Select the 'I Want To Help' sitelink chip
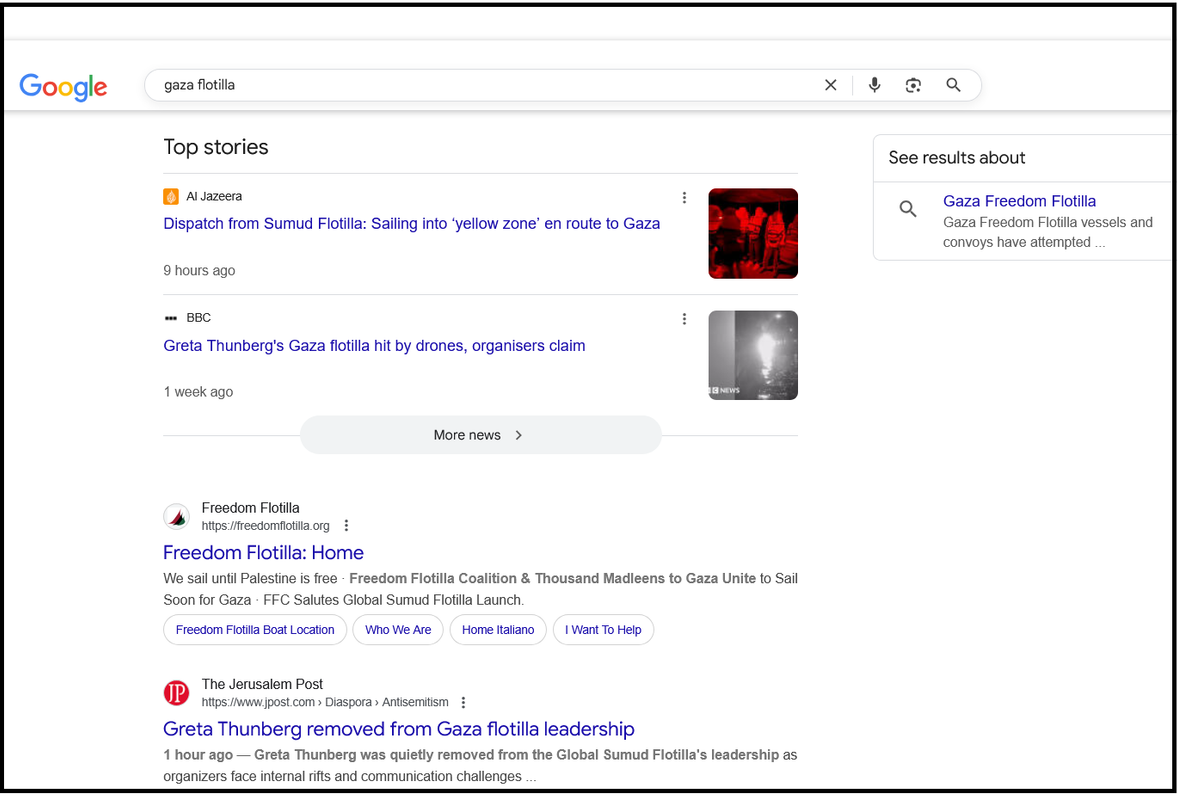Screen dimensions: 1178x800 [x=603, y=629]
